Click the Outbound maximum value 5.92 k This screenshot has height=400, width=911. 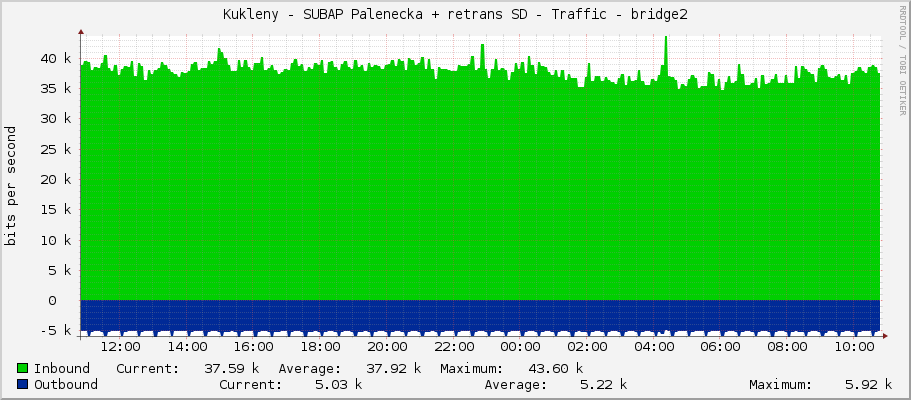[x=868, y=384]
